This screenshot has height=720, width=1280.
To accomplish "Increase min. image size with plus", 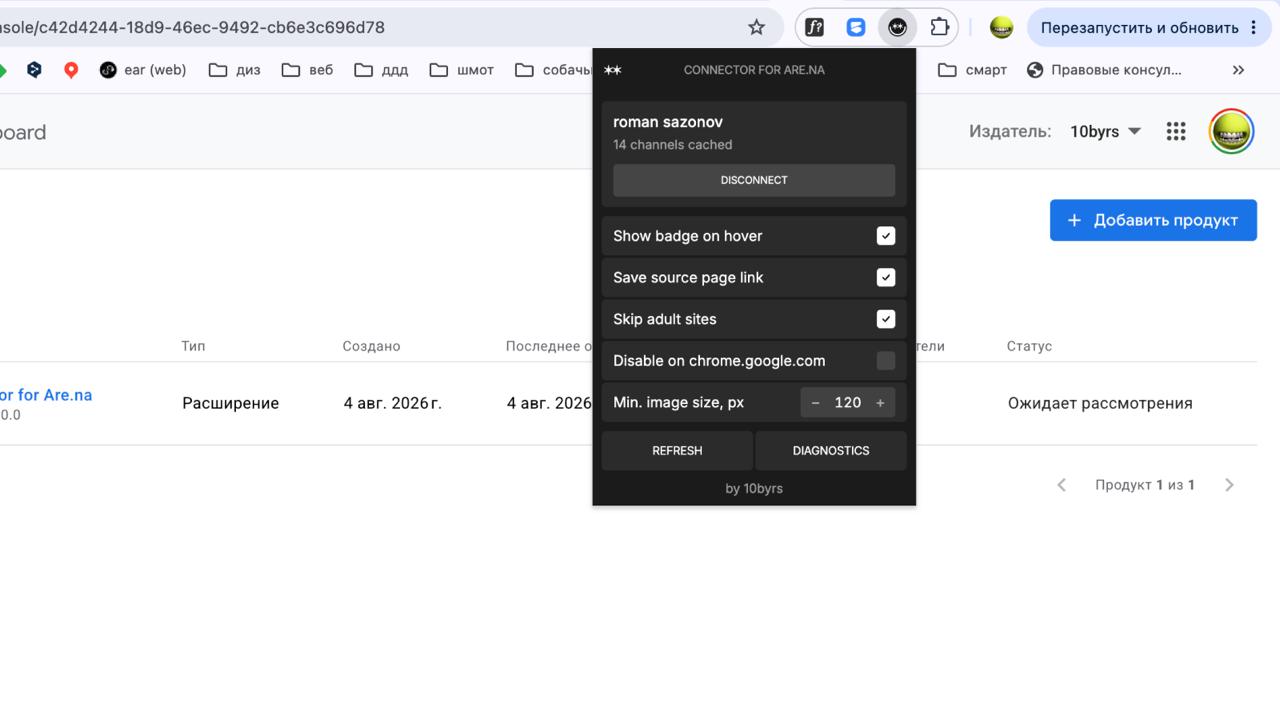I will (x=880, y=403).
